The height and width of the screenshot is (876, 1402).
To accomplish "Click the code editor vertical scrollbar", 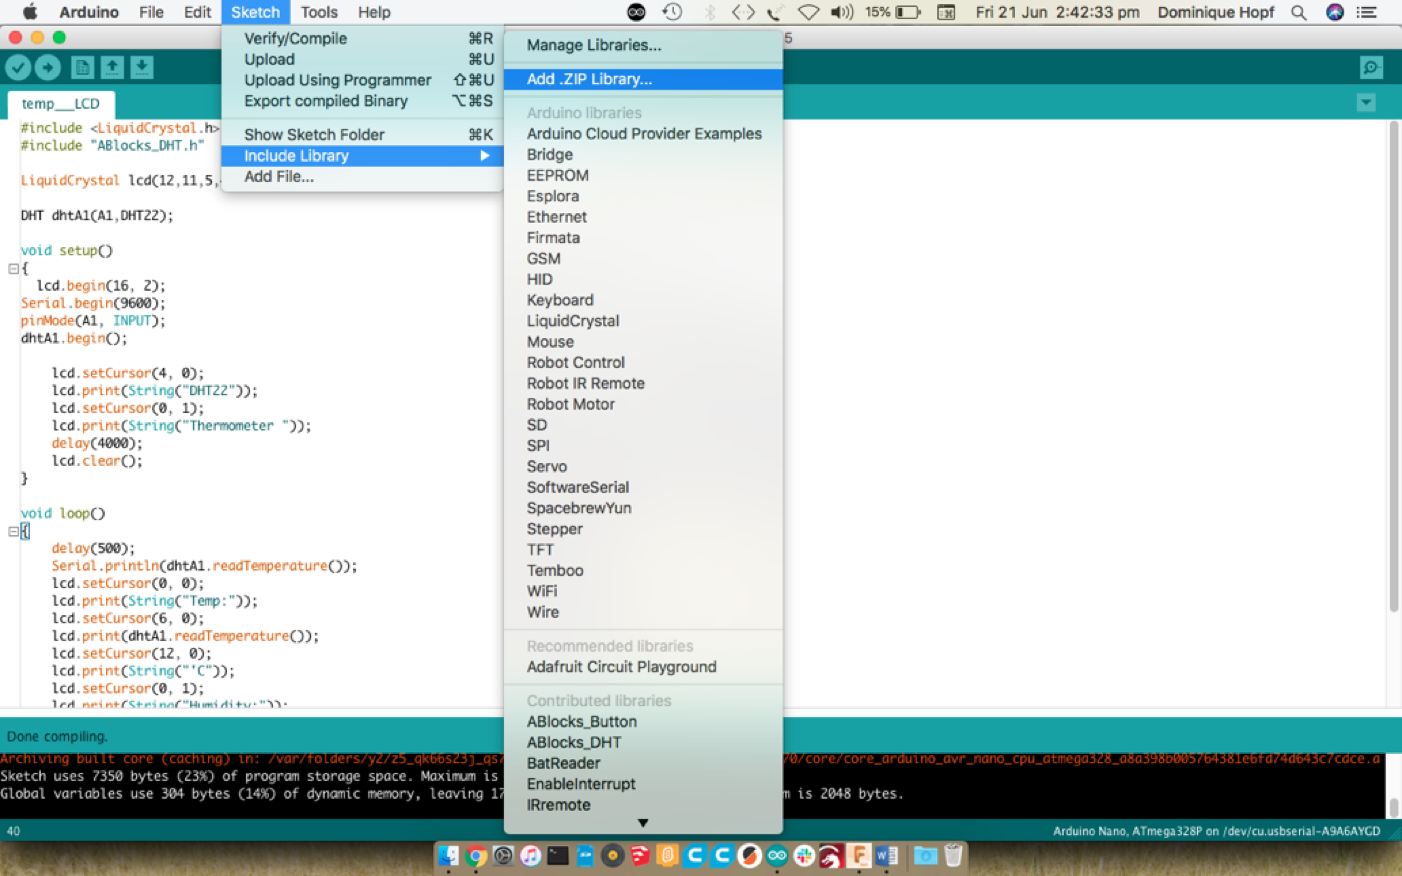I will point(1393,366).
